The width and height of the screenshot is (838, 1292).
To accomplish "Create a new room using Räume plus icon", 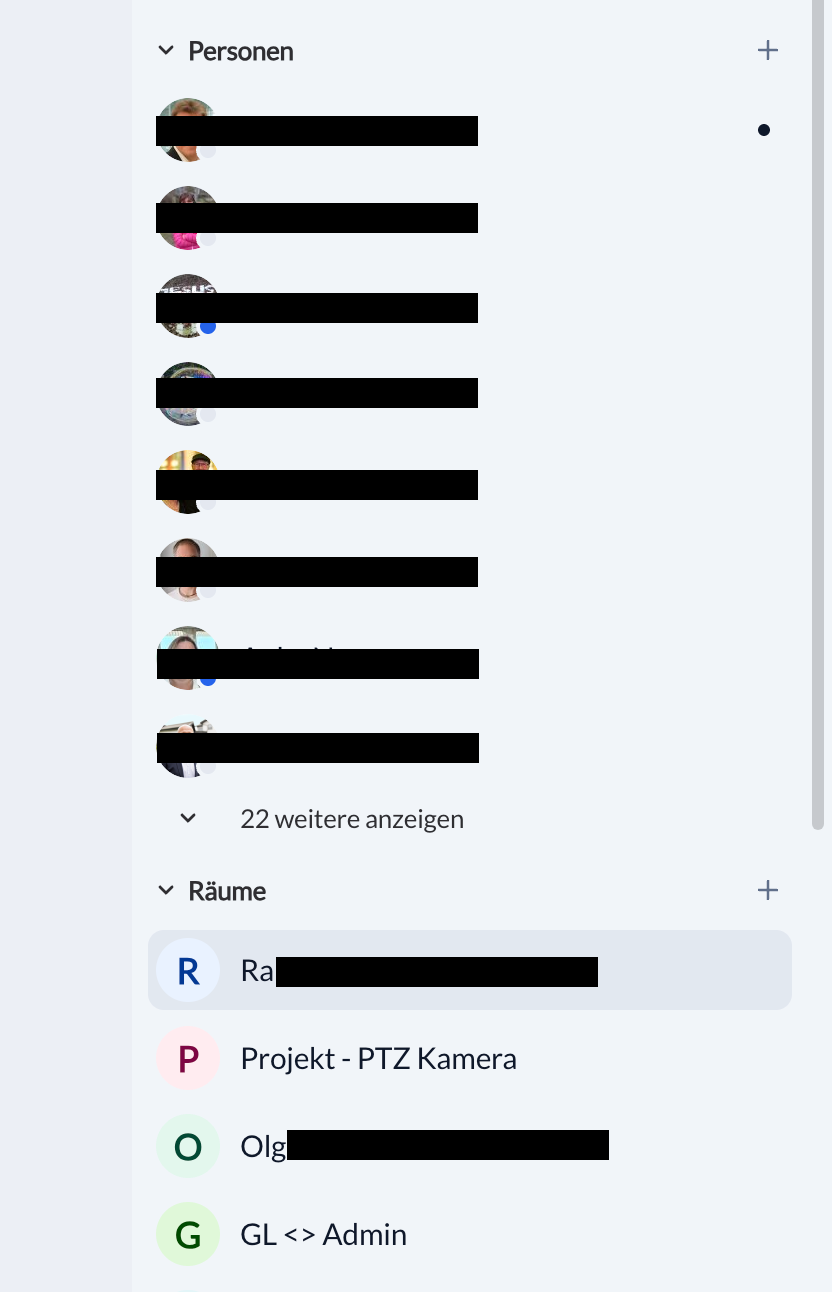I will 767,890.
